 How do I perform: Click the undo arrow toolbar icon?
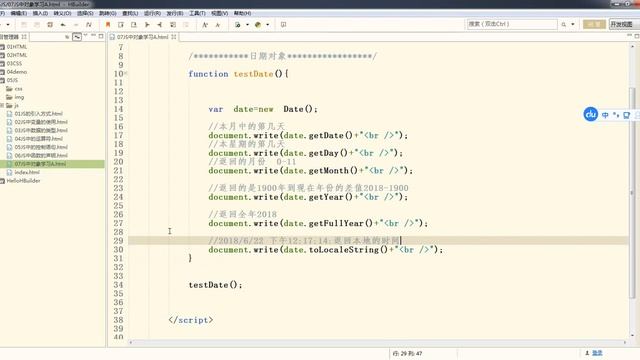tap(63, 24)
